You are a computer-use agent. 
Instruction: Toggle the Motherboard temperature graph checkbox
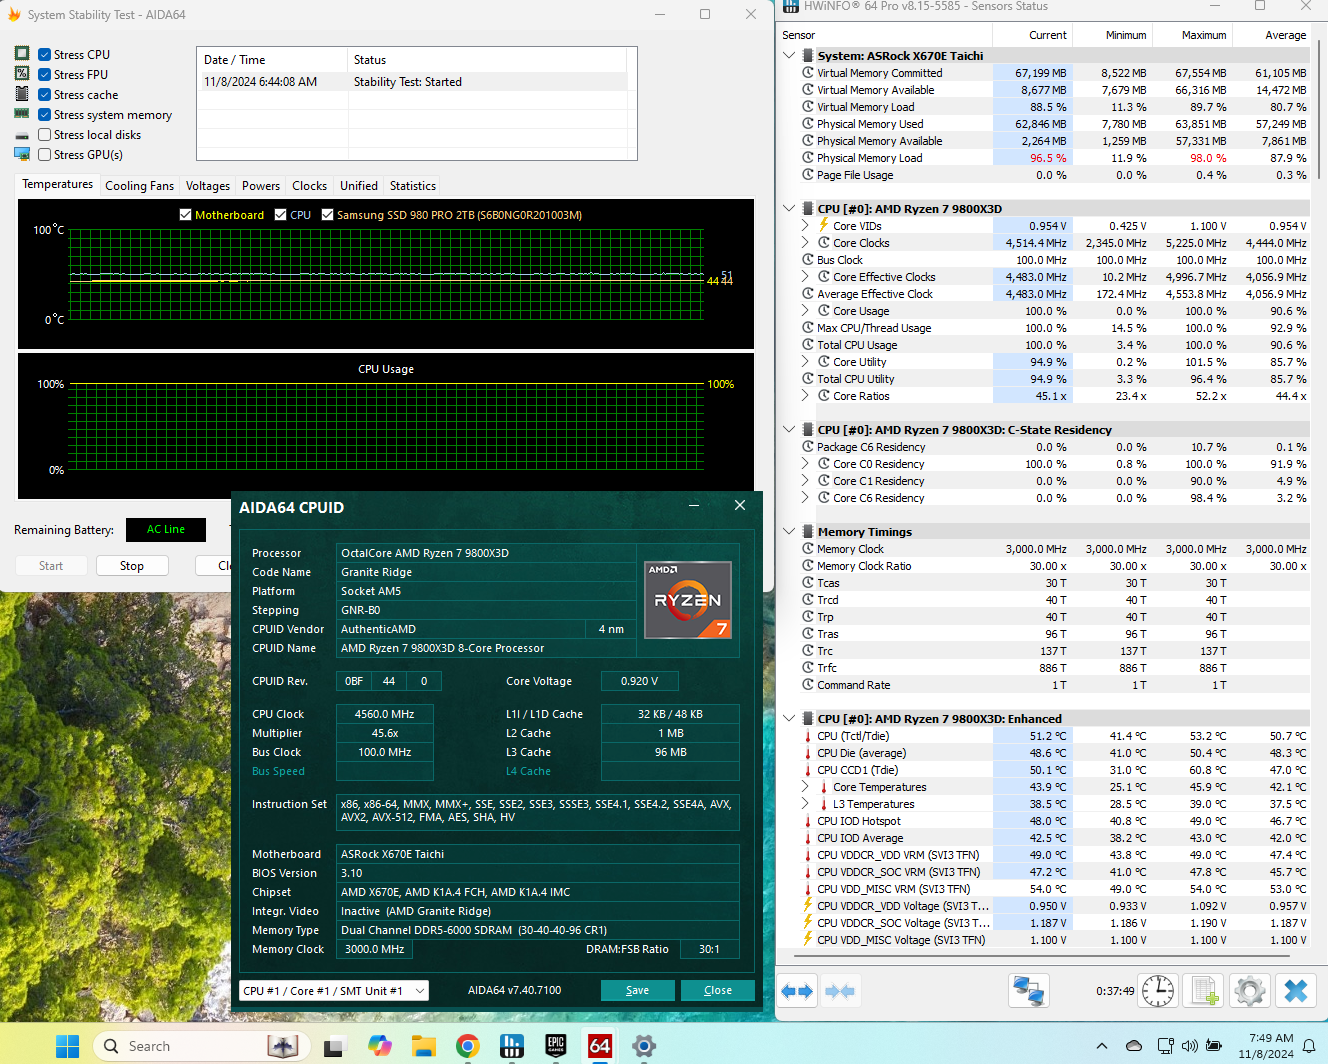[x=185, y=215]
